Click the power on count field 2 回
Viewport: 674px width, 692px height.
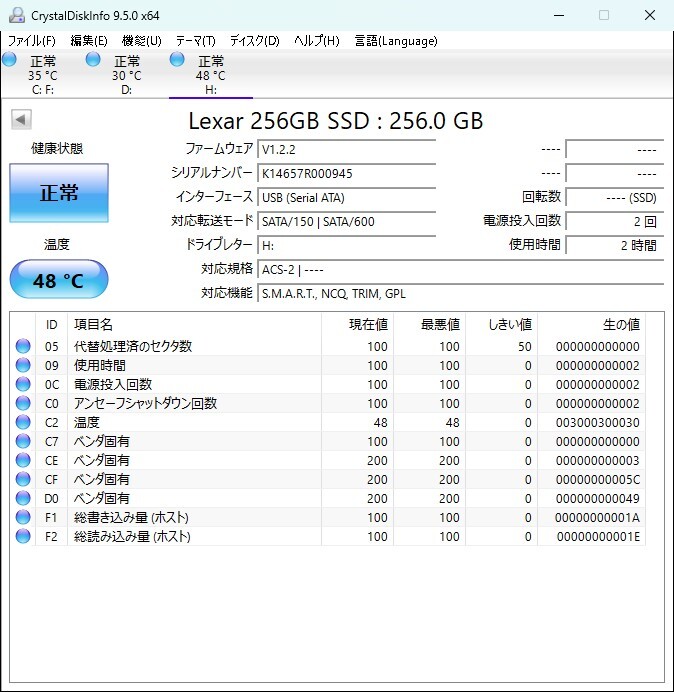coord(614,221)
